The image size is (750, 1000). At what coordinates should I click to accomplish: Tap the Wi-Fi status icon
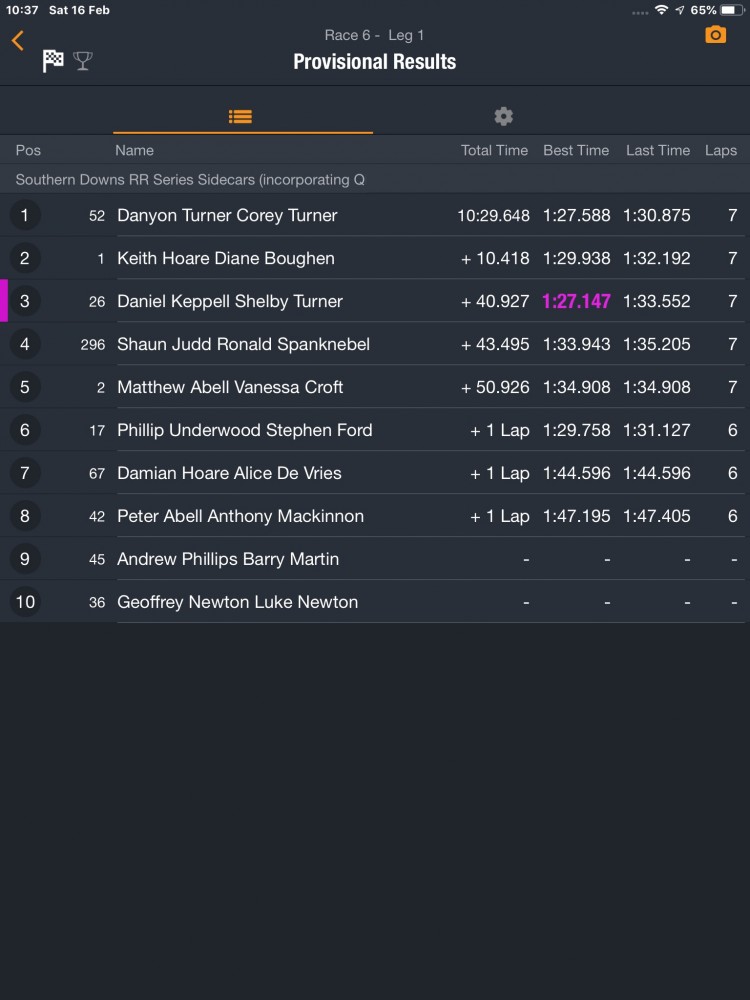661,10
